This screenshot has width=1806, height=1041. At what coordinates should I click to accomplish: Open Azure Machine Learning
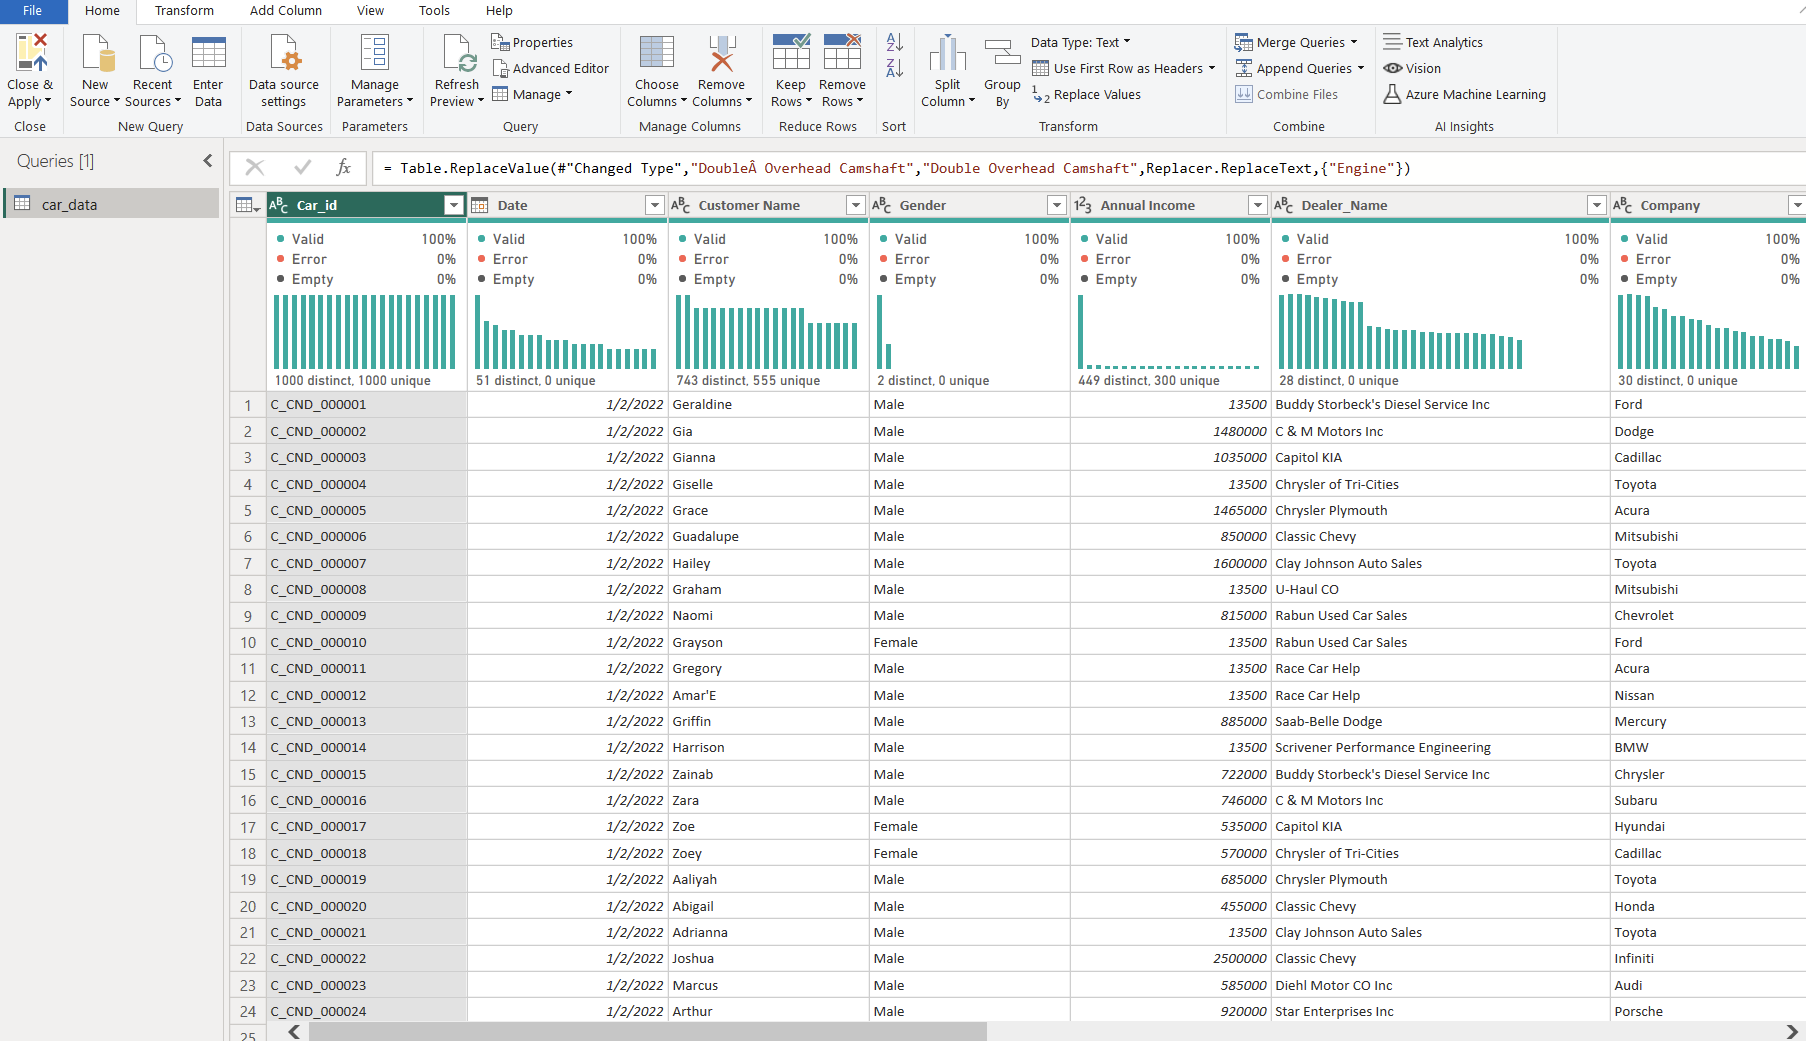pos(1464,94)
